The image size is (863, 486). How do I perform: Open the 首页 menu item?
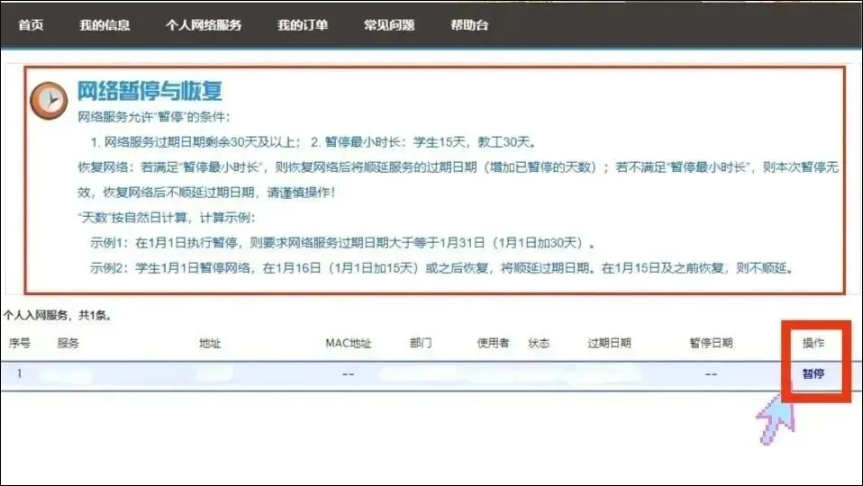(31, 25)
